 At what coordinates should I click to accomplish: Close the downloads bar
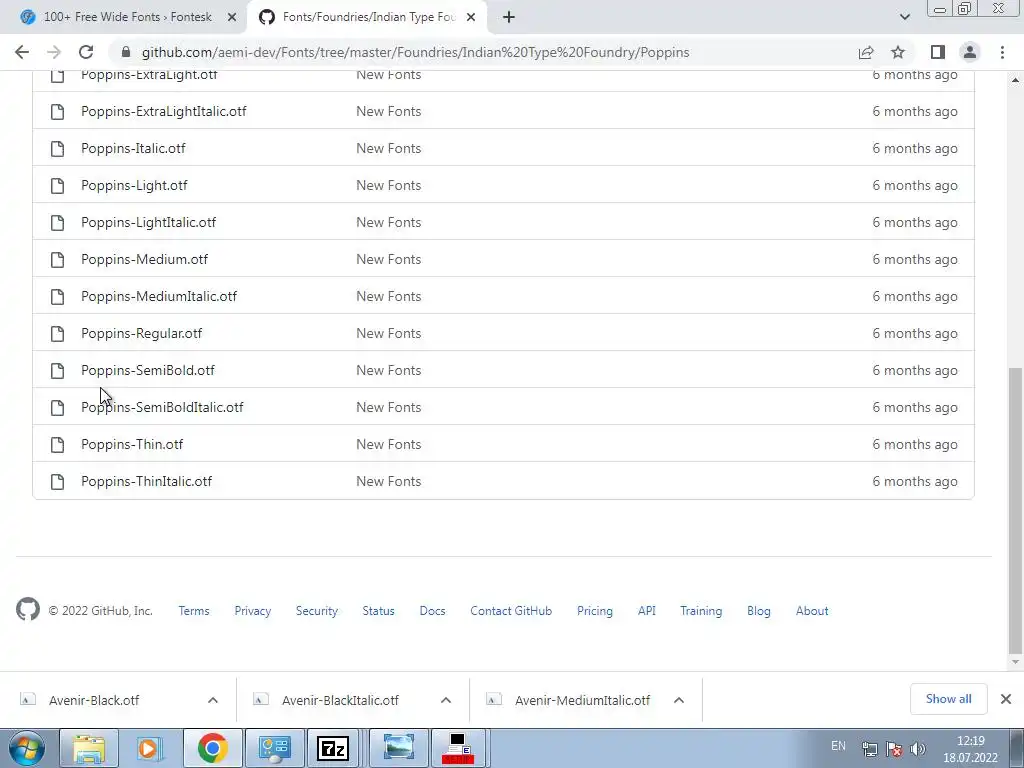tap(1006, 699)
